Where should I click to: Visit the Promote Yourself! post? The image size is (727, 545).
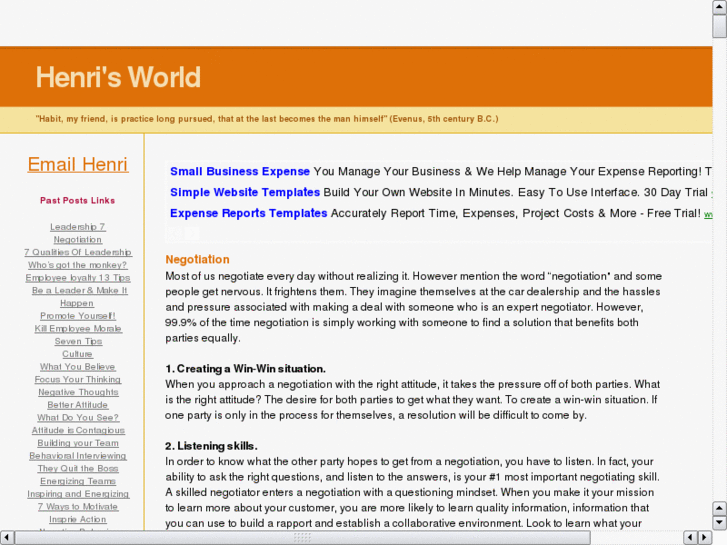pos(78,315)
